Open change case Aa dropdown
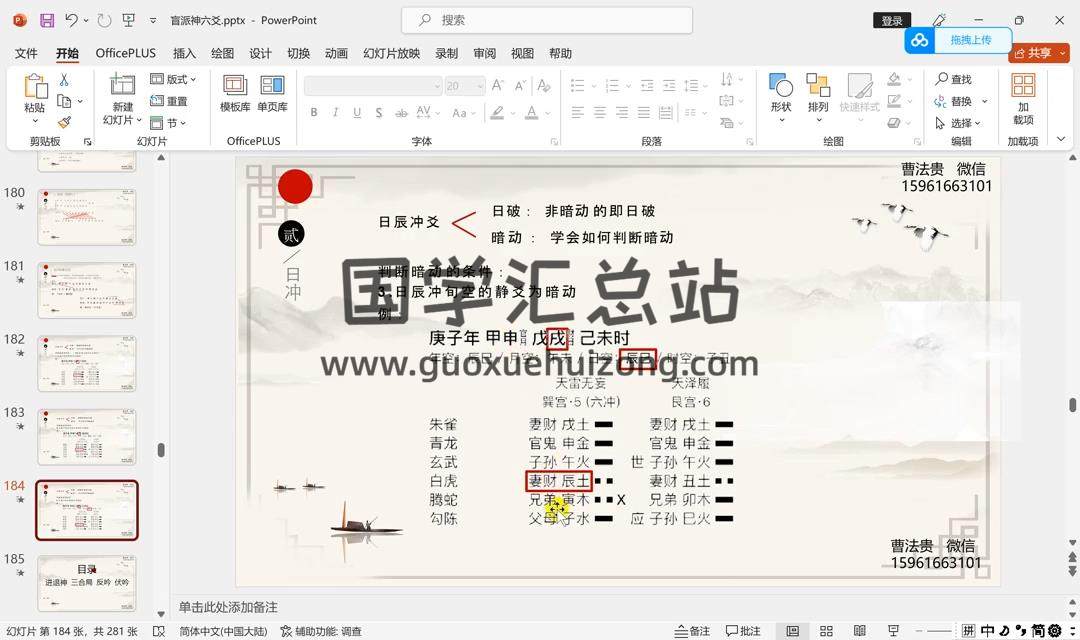This screenshot has height=640, width=1080. [463, 112]
